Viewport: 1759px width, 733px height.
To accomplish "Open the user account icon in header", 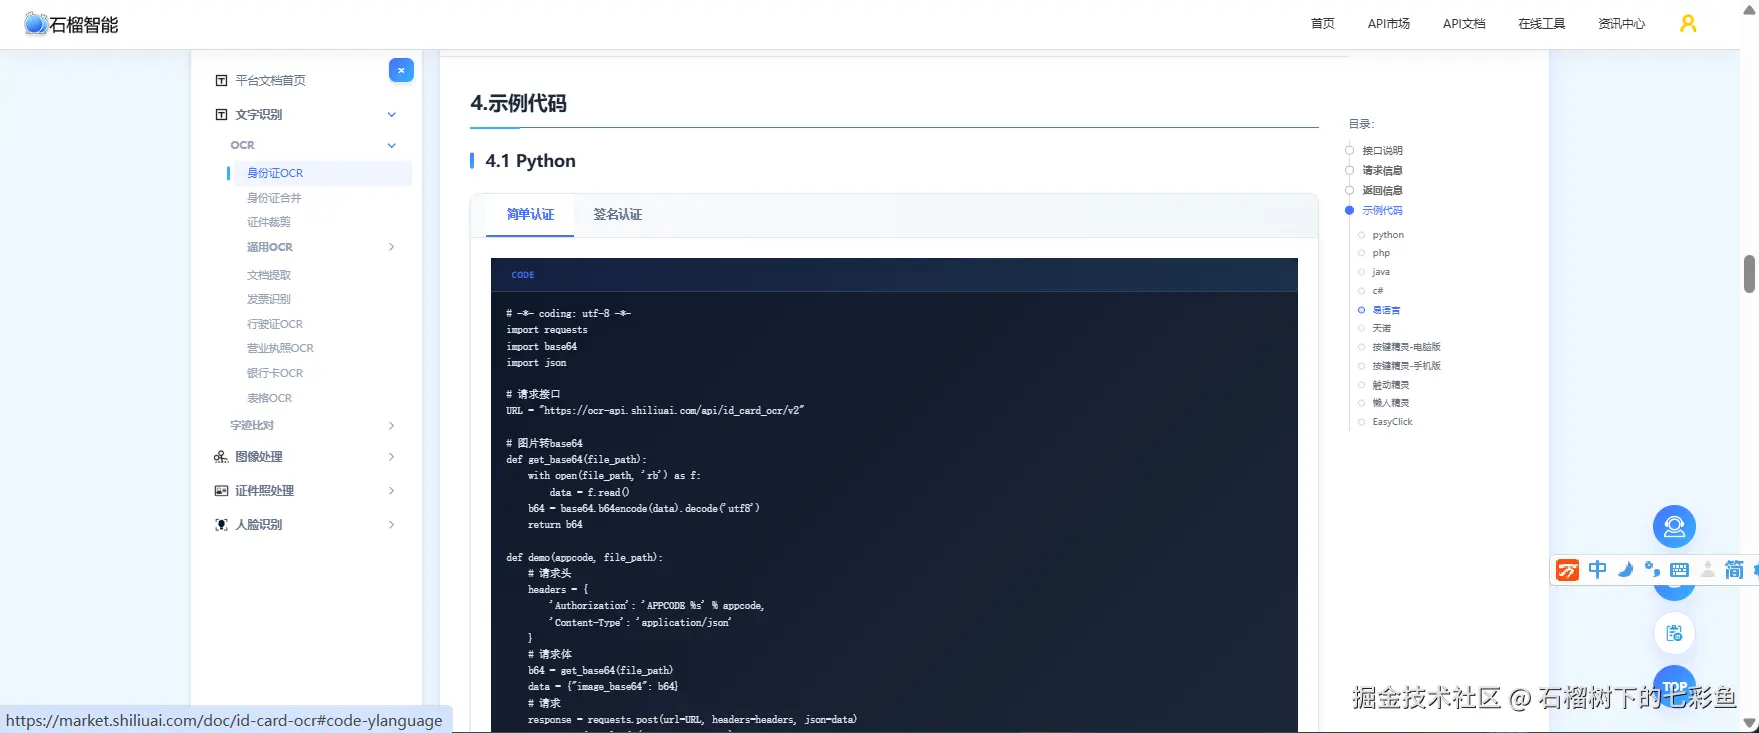I will [x=1688, y=23].
